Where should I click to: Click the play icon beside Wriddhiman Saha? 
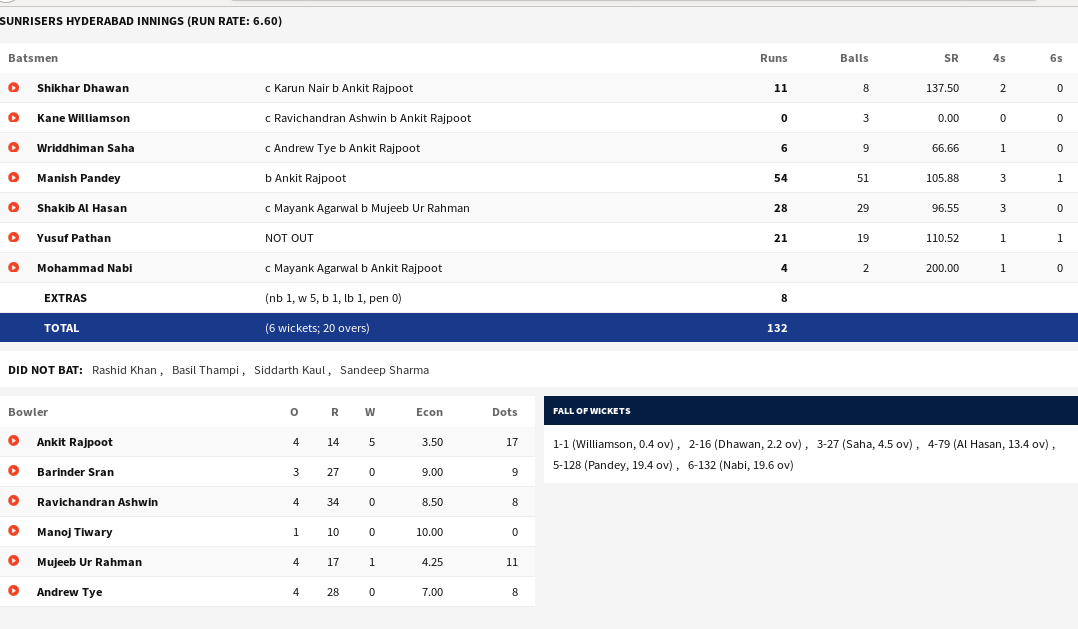pos(14,148)
